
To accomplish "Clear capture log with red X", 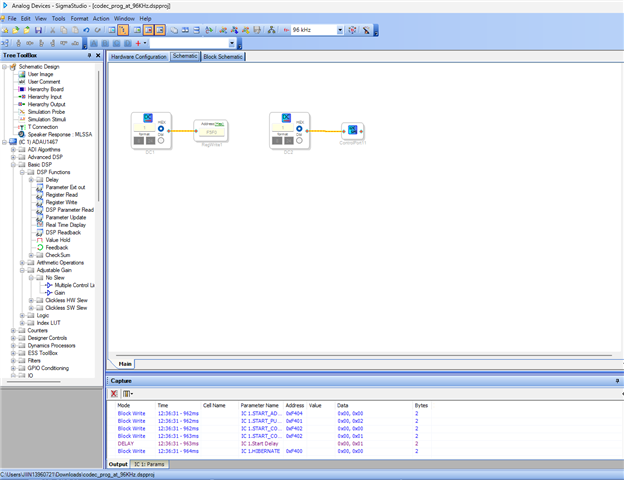I will pyautogui.click(x=114, y=393).
